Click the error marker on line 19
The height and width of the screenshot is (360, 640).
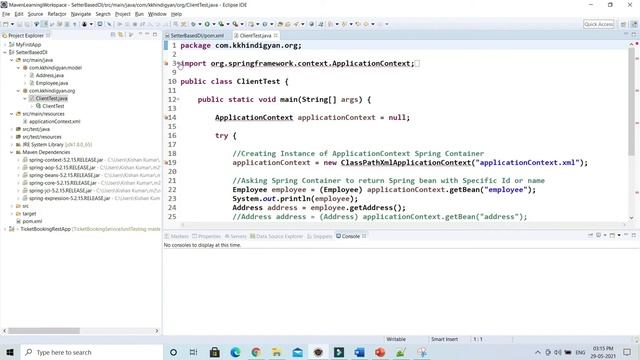pos(166,162)
